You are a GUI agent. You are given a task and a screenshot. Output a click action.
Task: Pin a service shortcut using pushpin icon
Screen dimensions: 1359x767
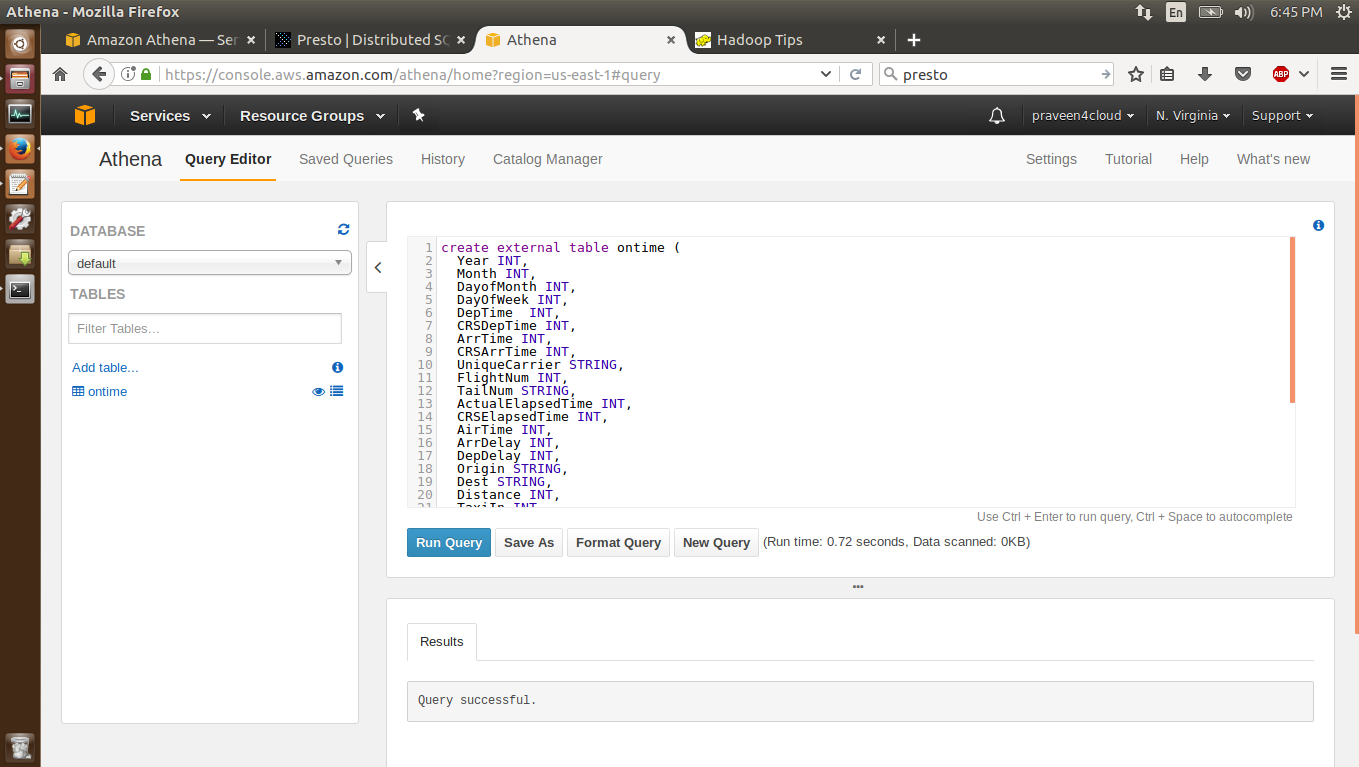419,116
